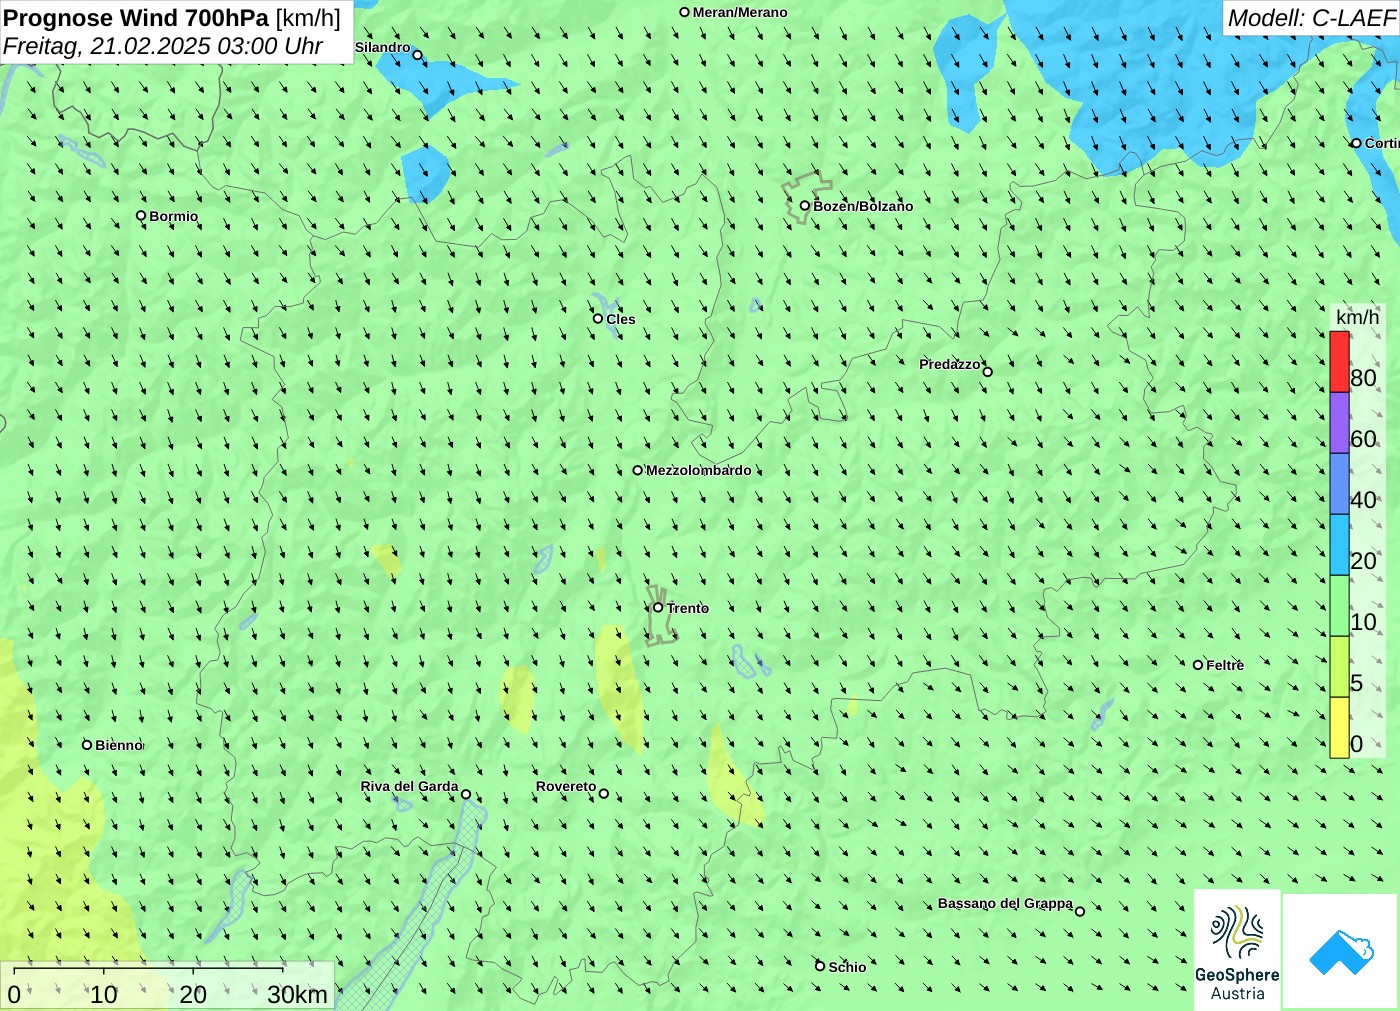The height and width of the screenshot is (1011, 1400).
Task: Click the legend value '40'
Action: click(x=1363, y=500)
